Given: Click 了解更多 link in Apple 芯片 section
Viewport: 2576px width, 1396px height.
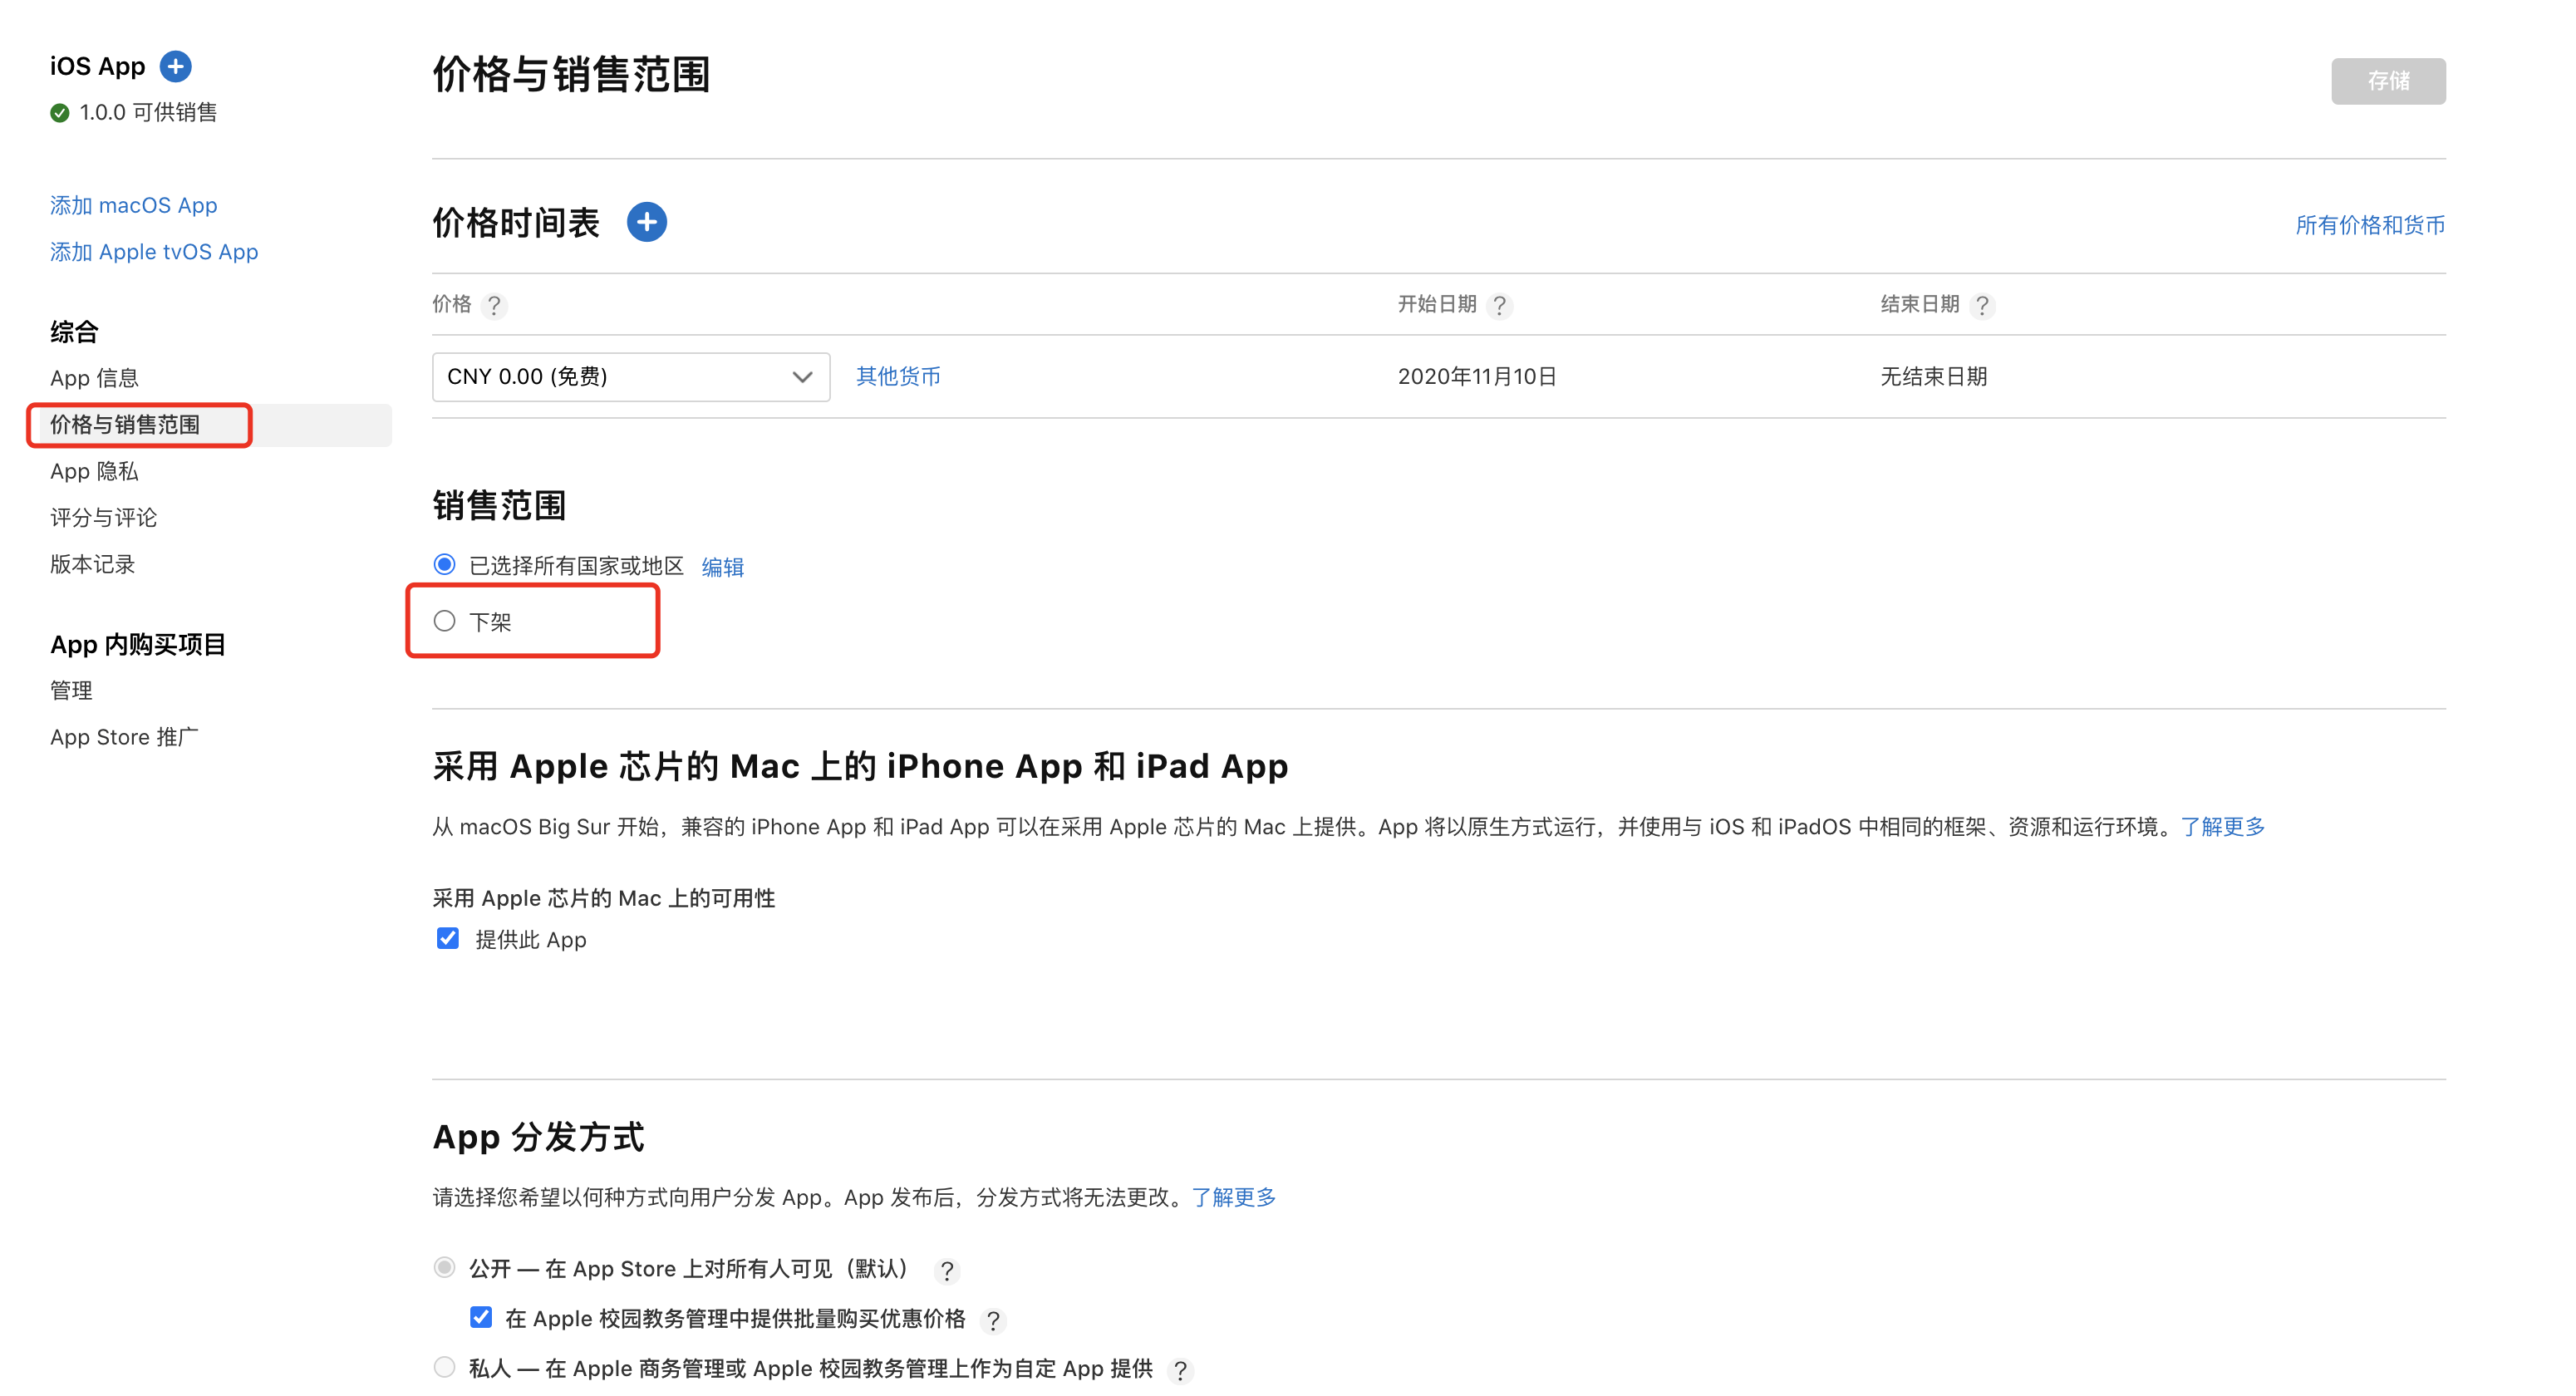Looking at the screenshot, I should tap(2223, 827).
